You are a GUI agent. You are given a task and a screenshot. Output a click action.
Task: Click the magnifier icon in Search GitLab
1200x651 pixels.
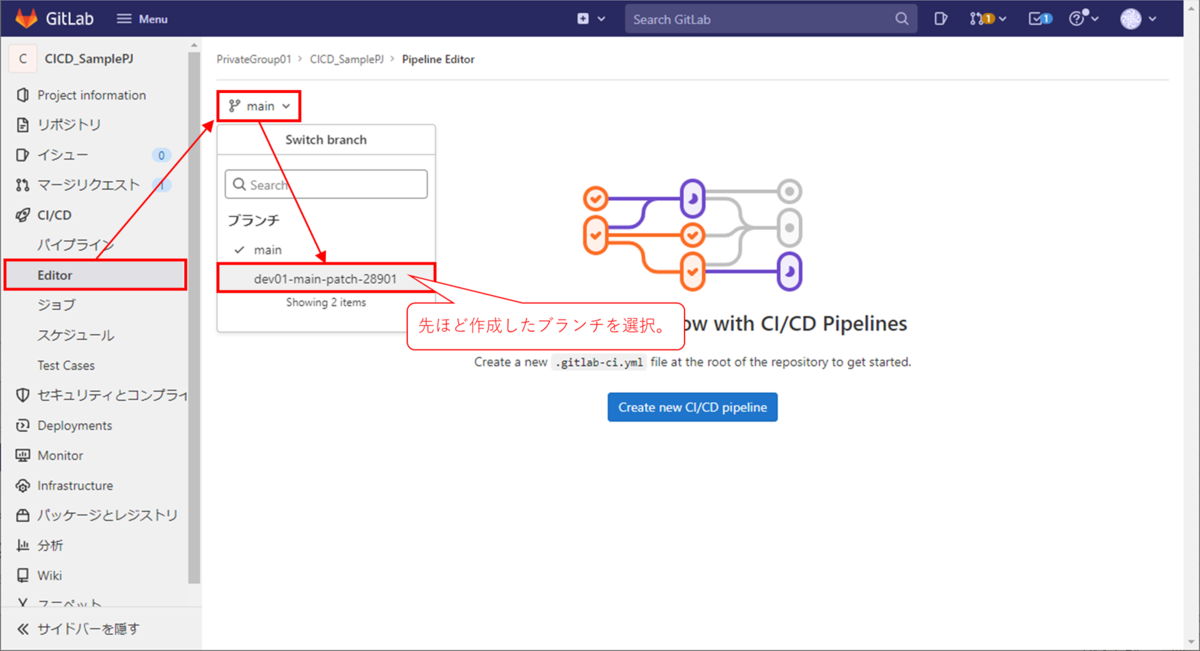click(901, 19)
